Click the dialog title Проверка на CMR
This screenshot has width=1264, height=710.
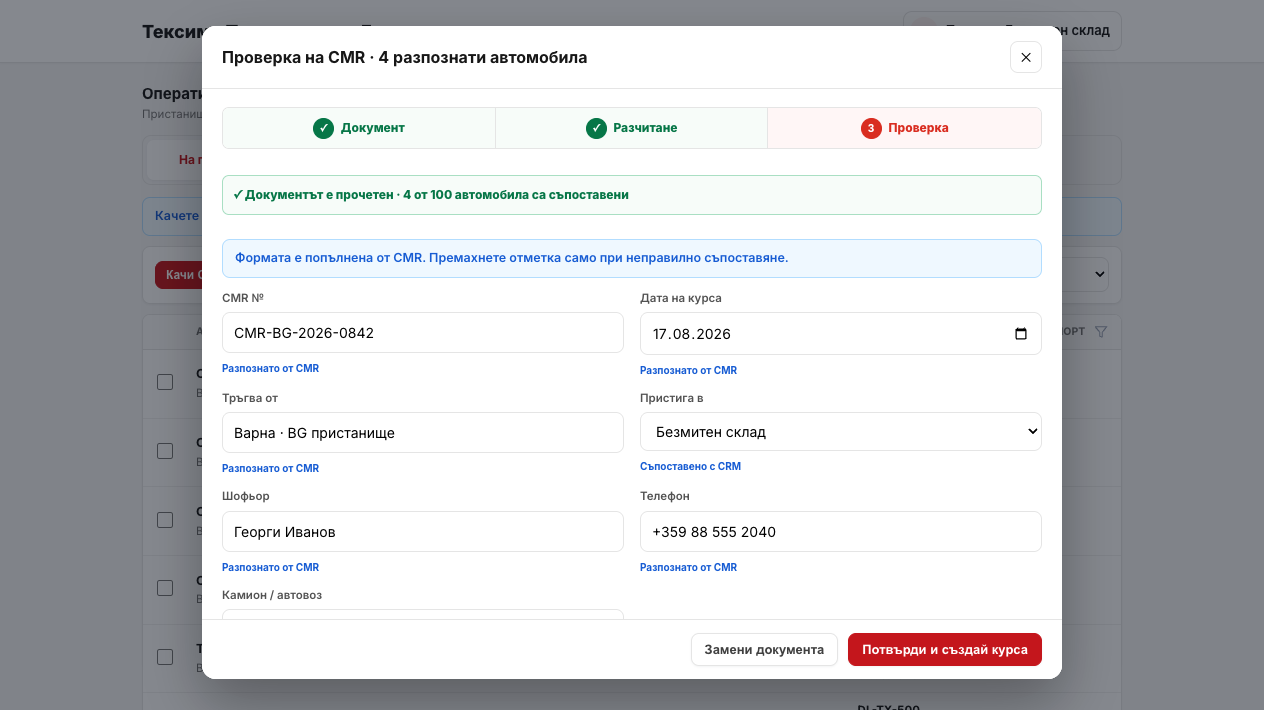click(405, 57)
